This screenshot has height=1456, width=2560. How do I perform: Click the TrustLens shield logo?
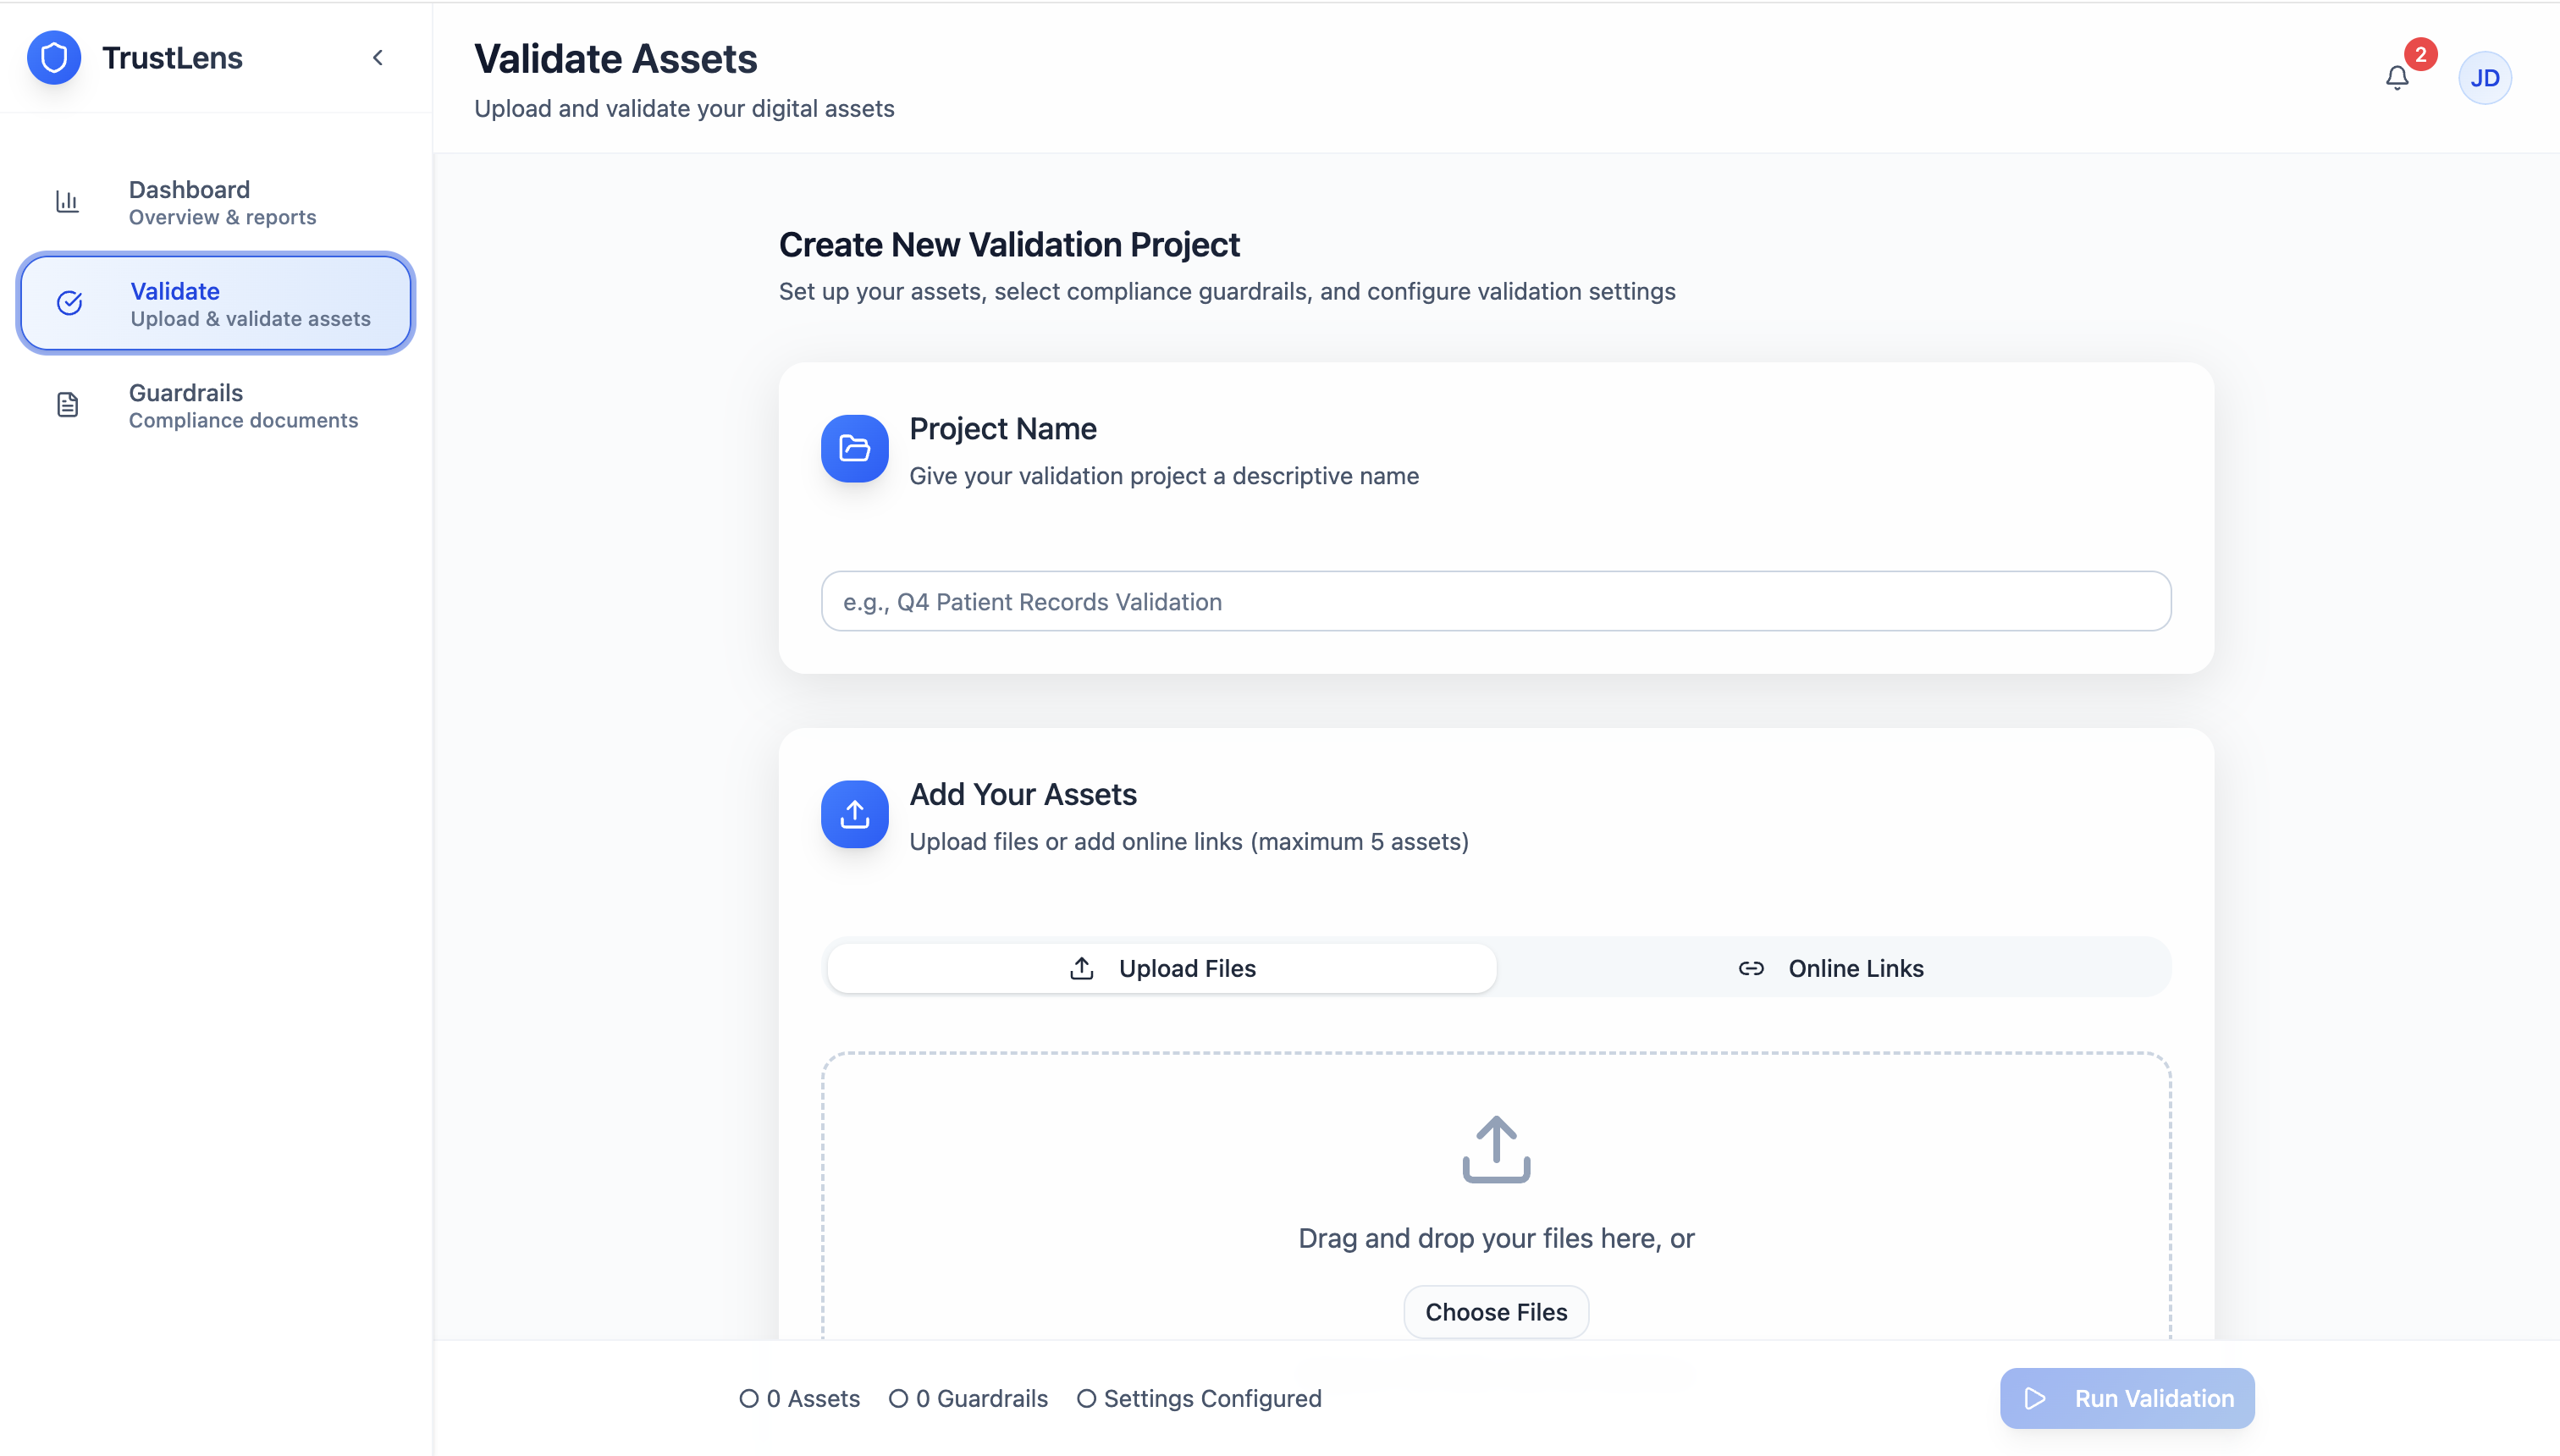click(x=54, y=58)
